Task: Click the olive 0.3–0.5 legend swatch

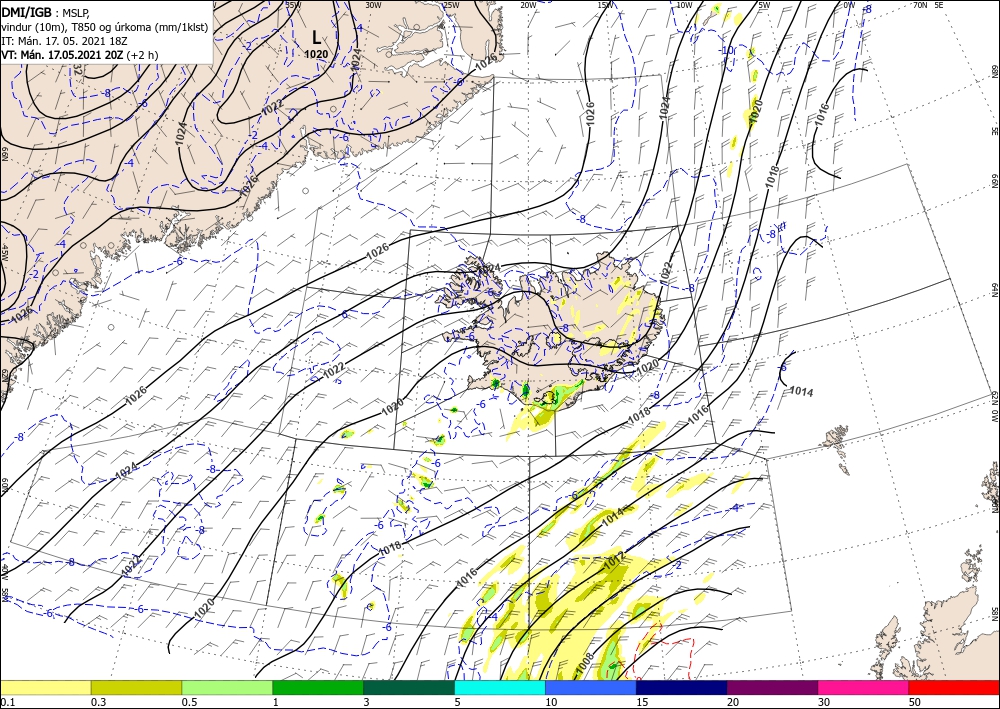Action: [x=136, y=687]
